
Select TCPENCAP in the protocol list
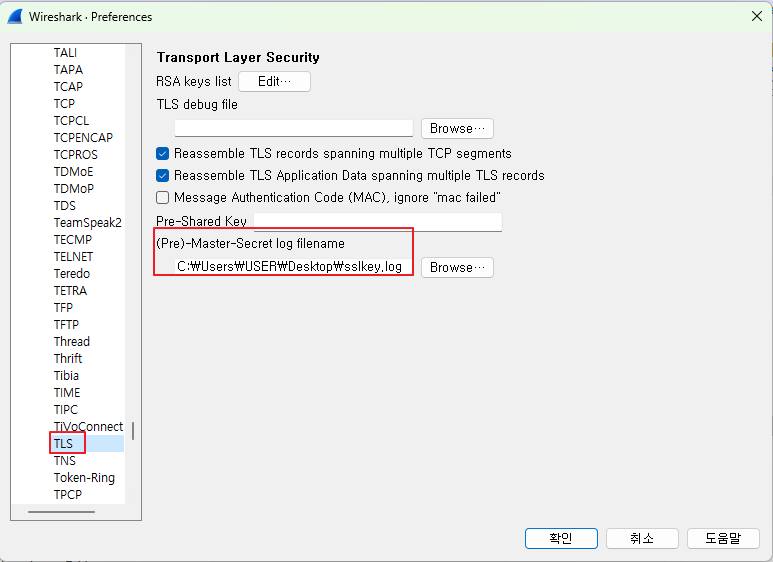[83, 138]
